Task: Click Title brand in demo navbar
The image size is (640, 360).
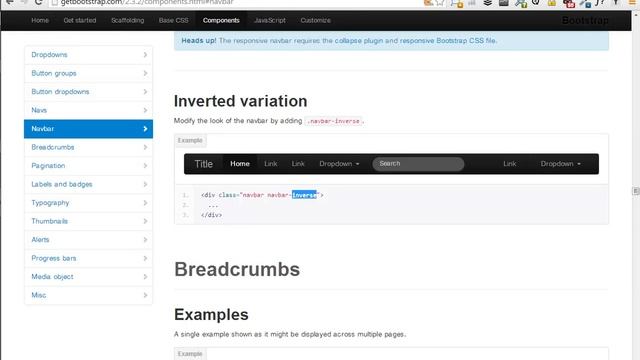Action: pyautogui.click(x=203, y=164)
